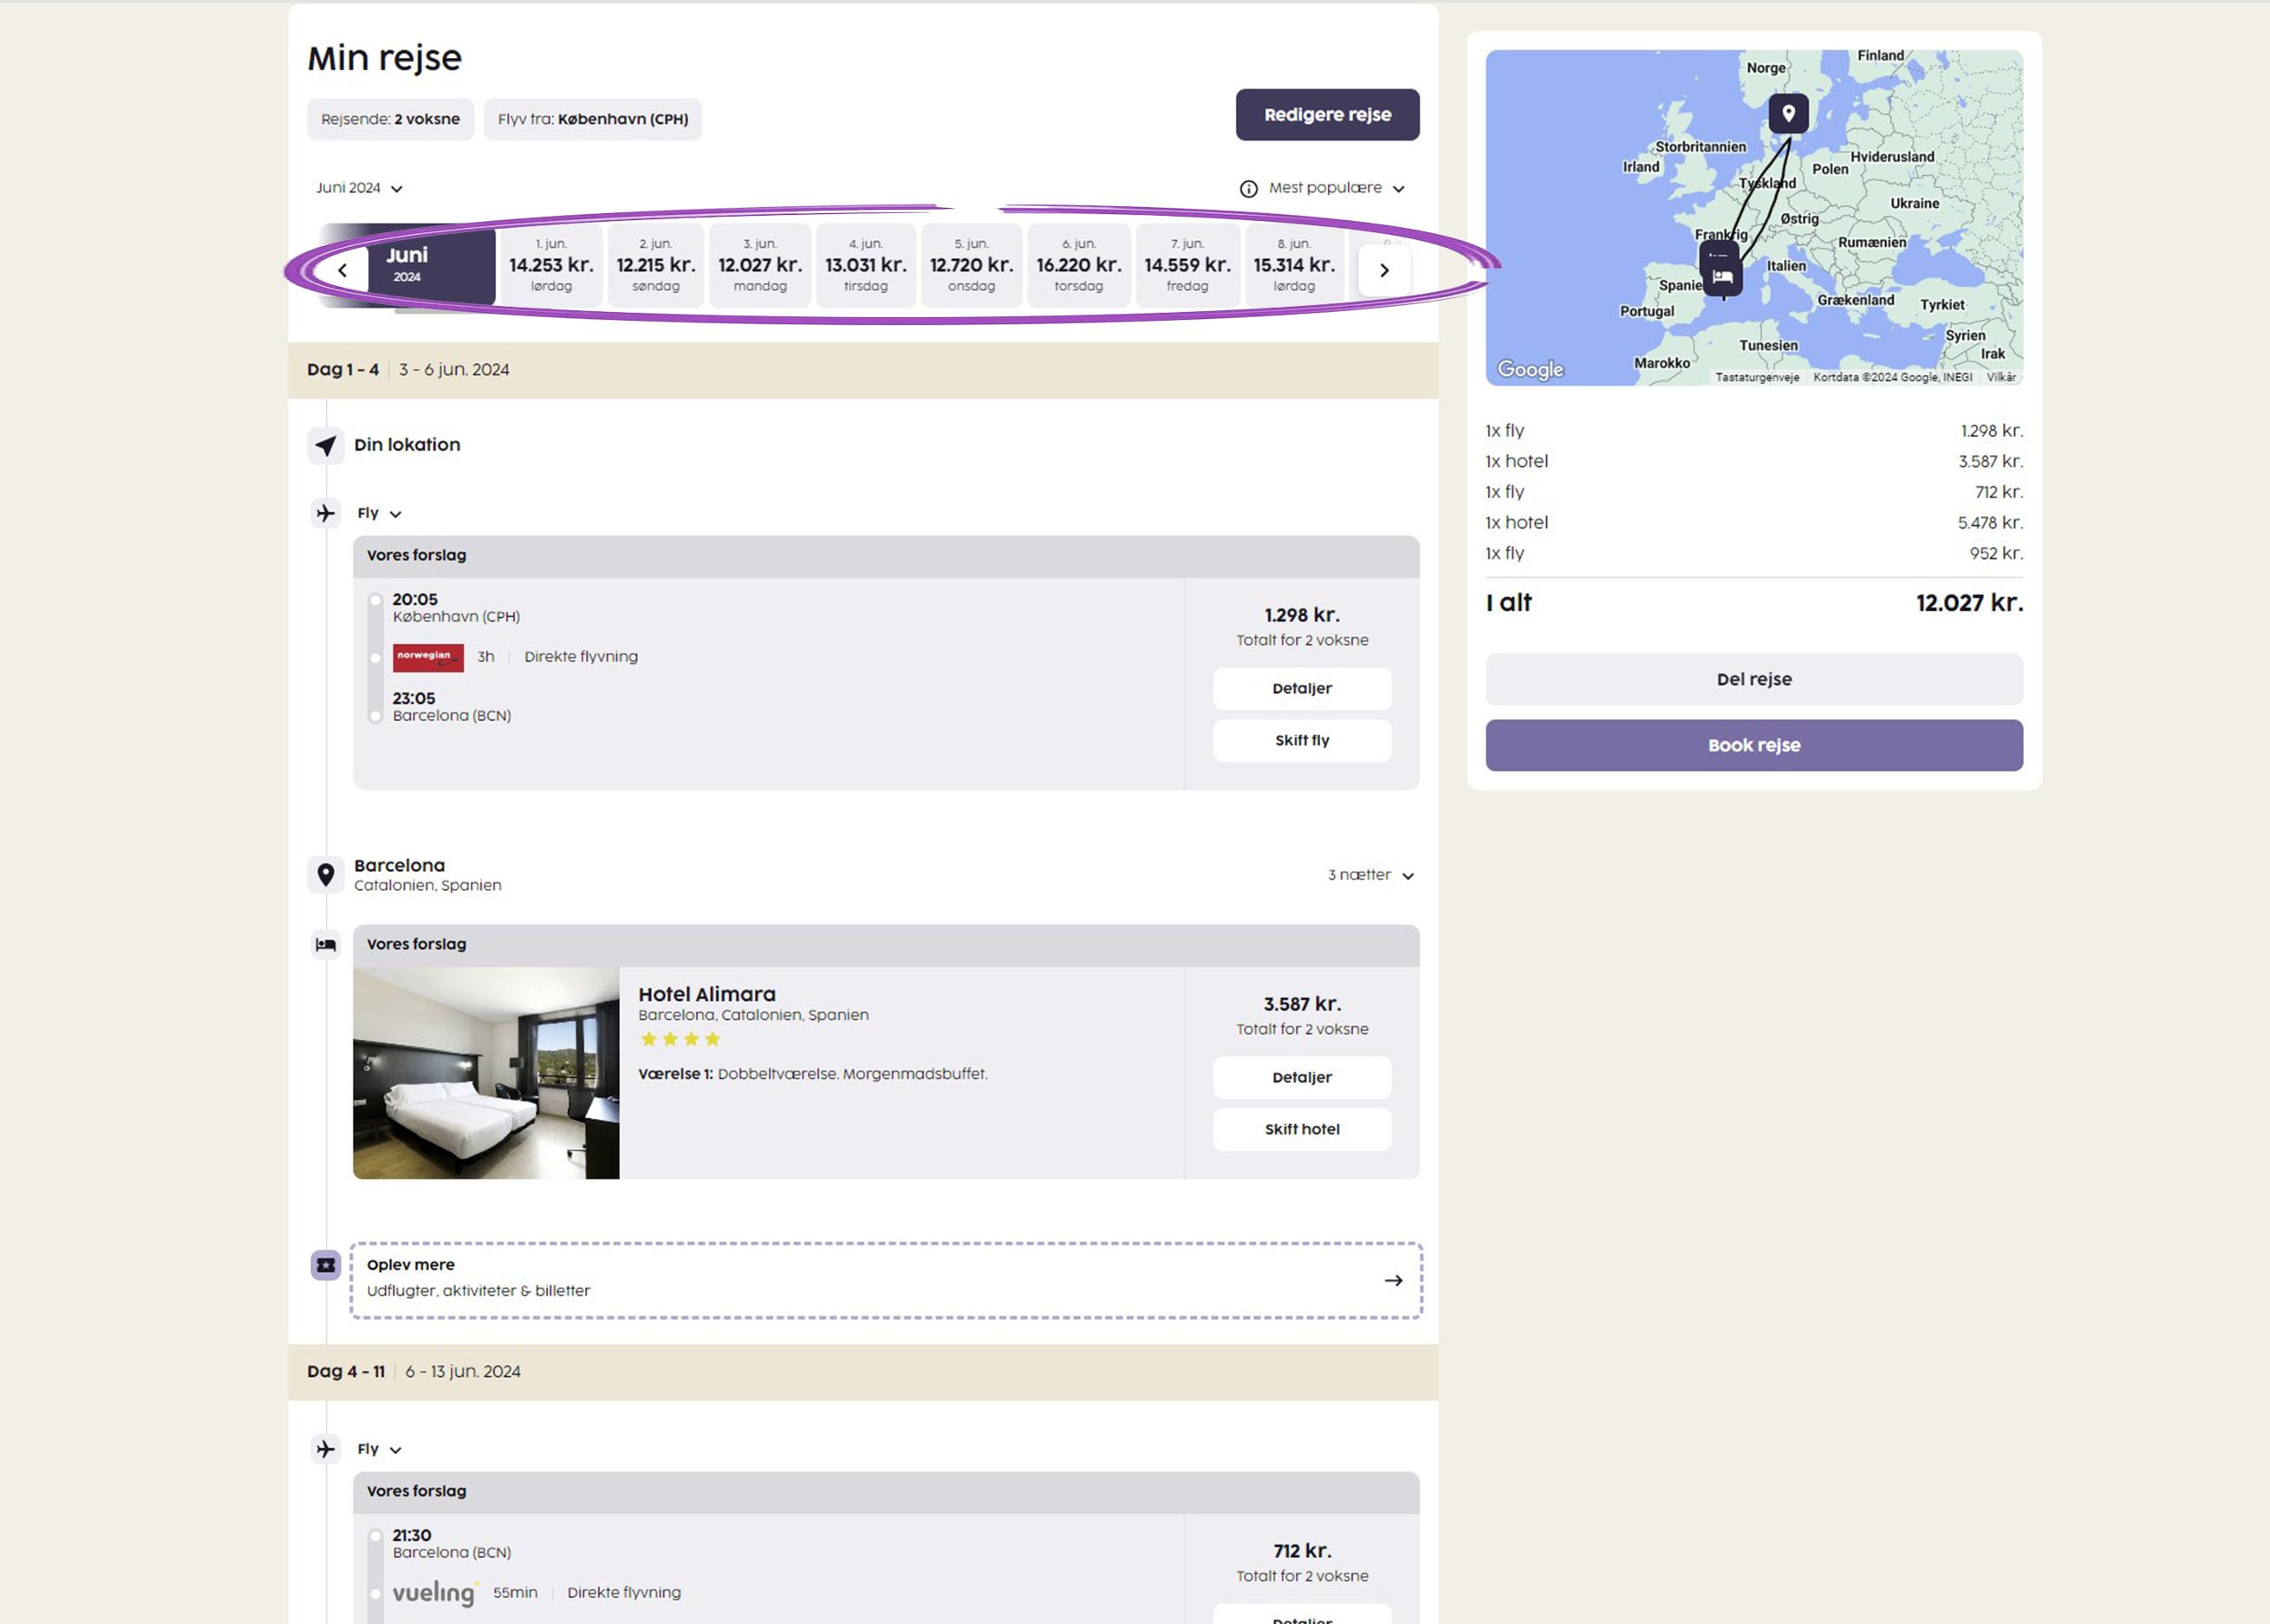Click Skift hotel for Hotel Alimara
This screenshot has width=2270, height=1624.
tap(1301, 1129)
